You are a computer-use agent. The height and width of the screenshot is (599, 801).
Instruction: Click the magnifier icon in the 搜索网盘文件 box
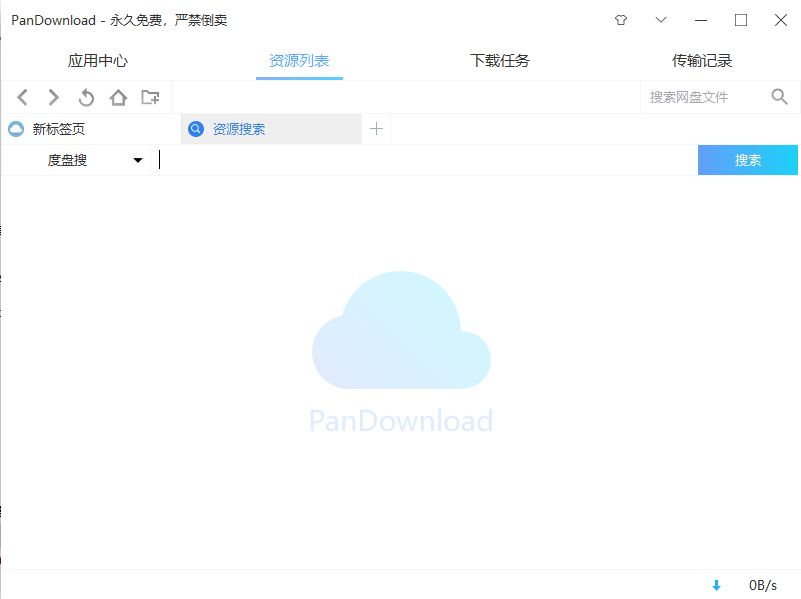[x=779, y=97]
